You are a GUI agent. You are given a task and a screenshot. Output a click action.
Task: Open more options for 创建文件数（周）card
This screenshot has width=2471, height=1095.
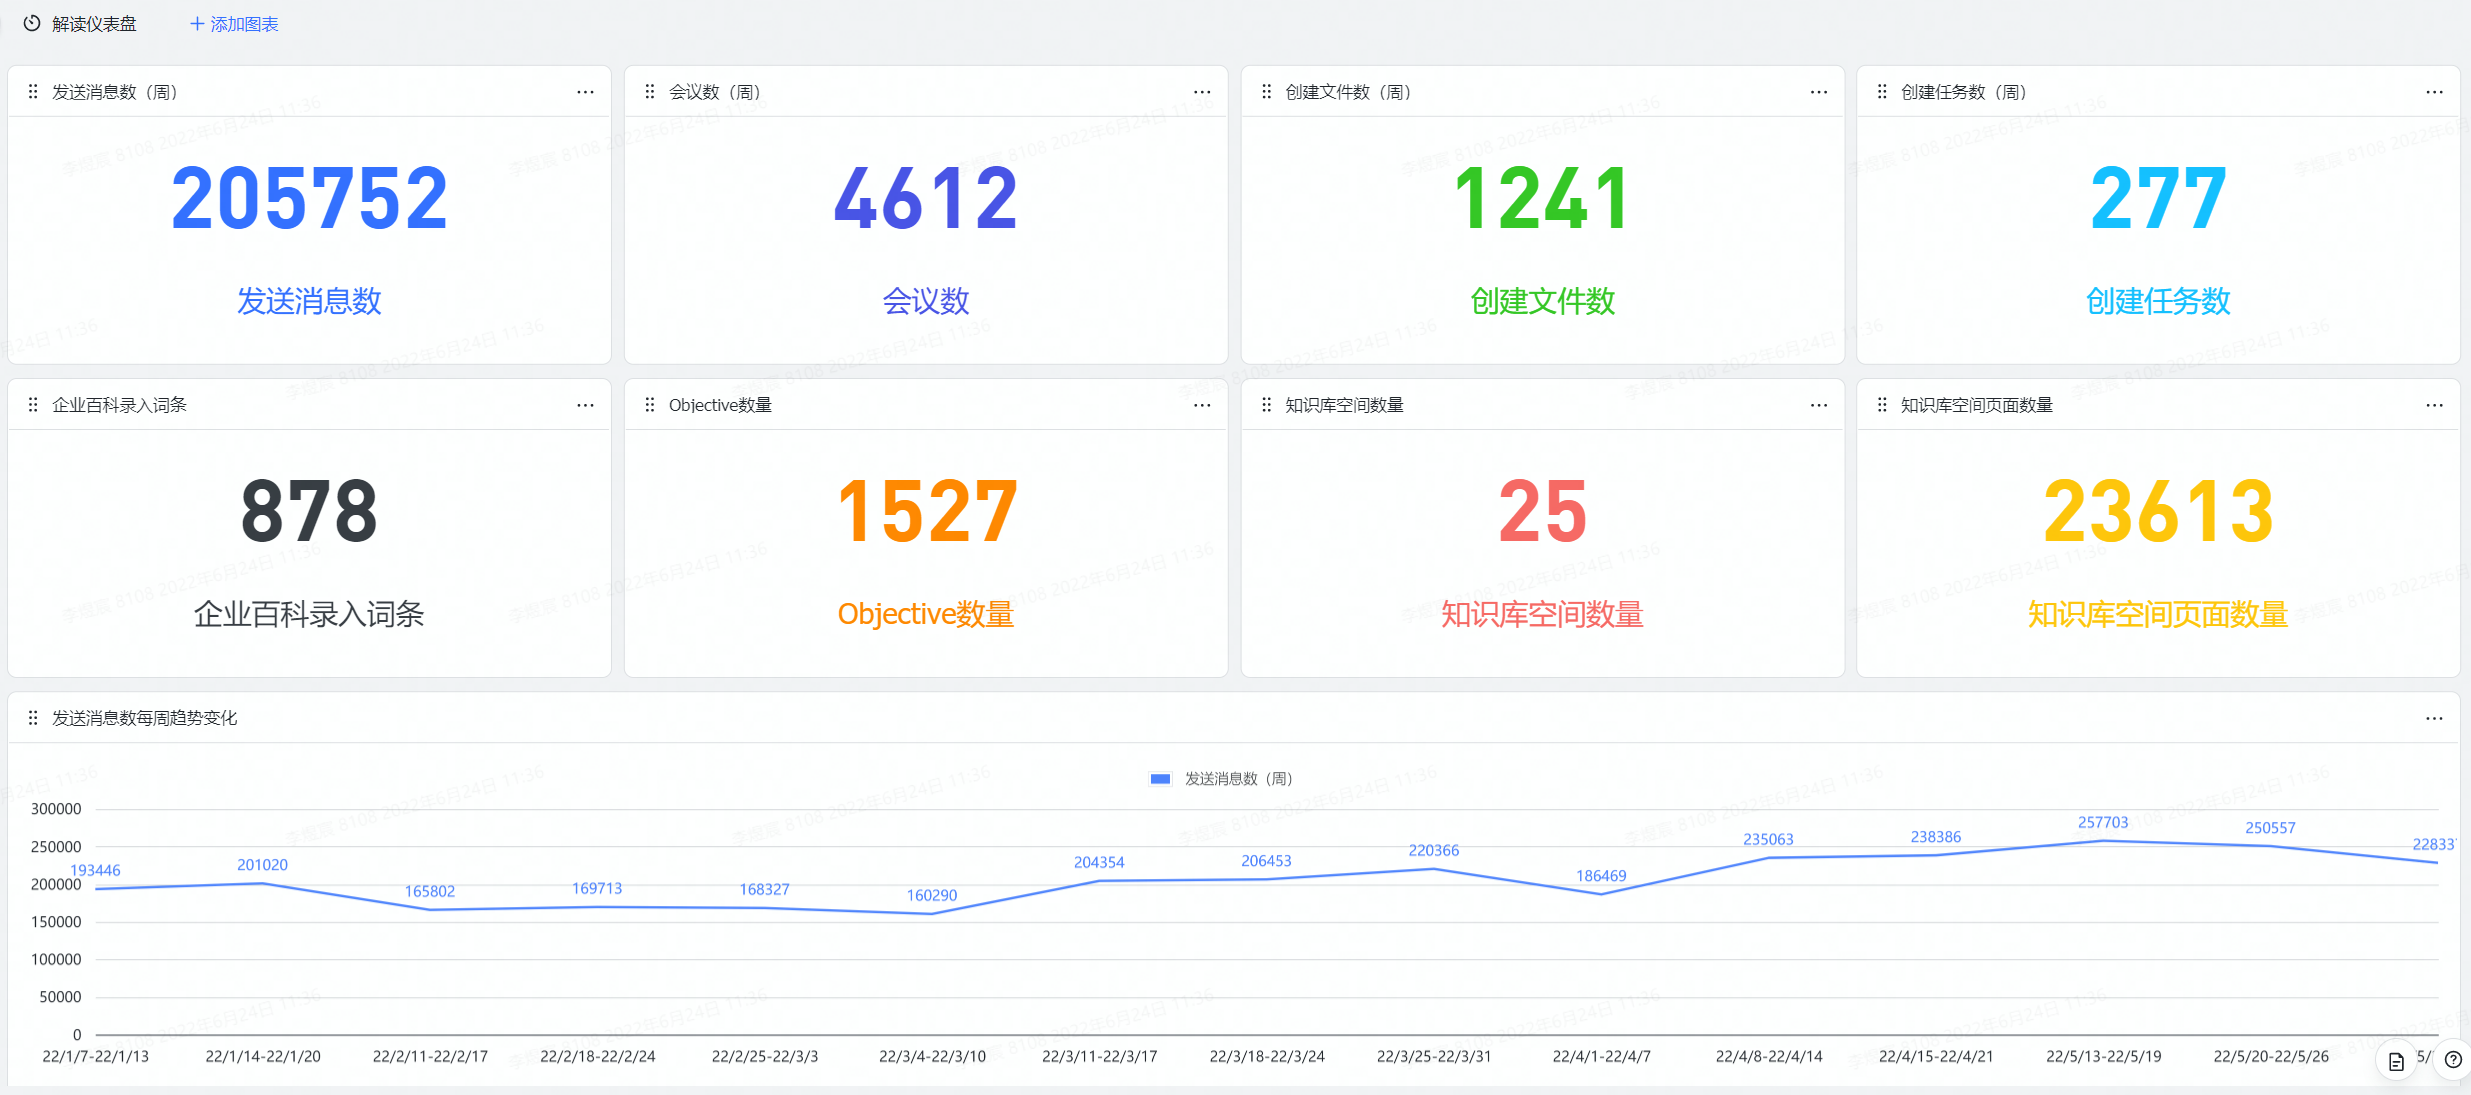(x=1818, y=92)
